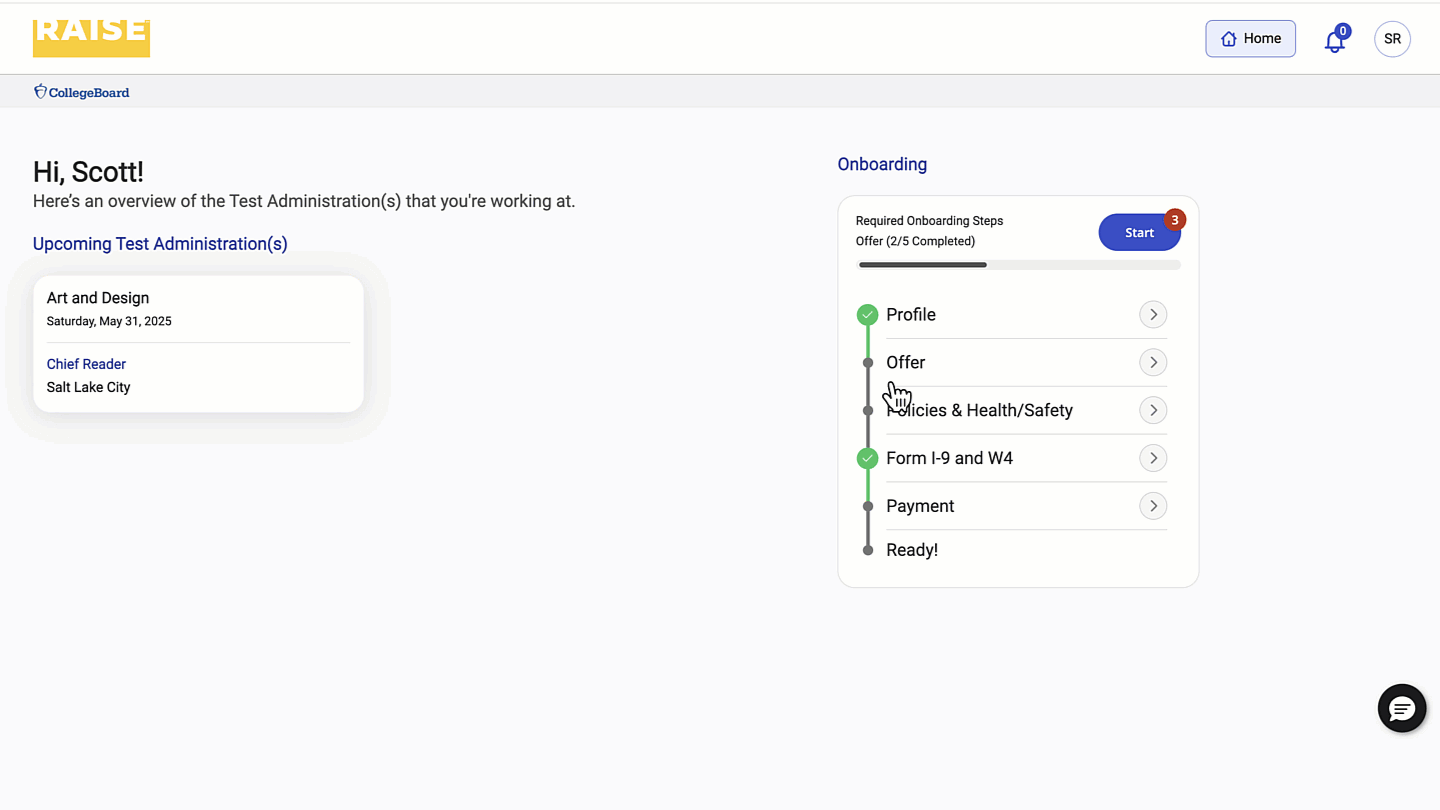Click the onboarding progress bar
Image resolution: width=1440 pixels, height=810 pixels.
click(1018, 265)
